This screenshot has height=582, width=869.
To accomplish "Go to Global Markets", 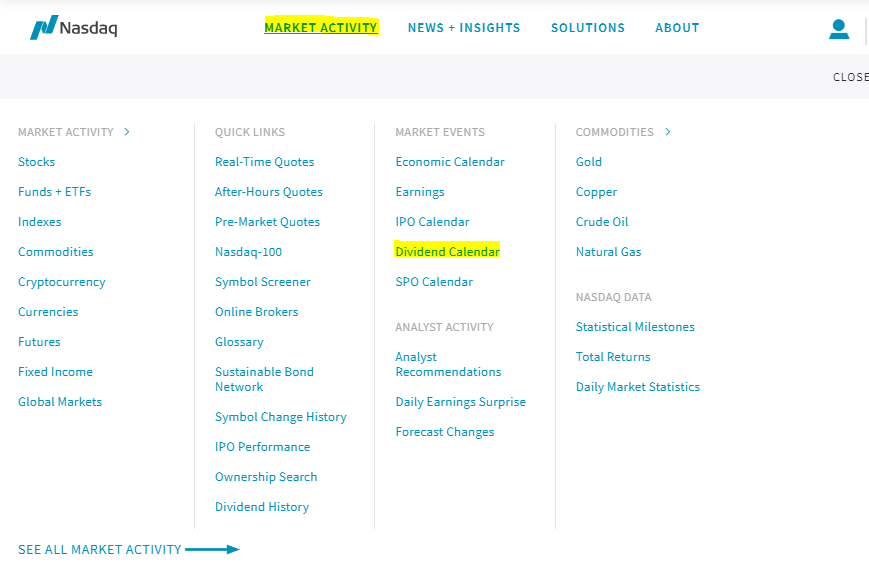I will 60,402.
